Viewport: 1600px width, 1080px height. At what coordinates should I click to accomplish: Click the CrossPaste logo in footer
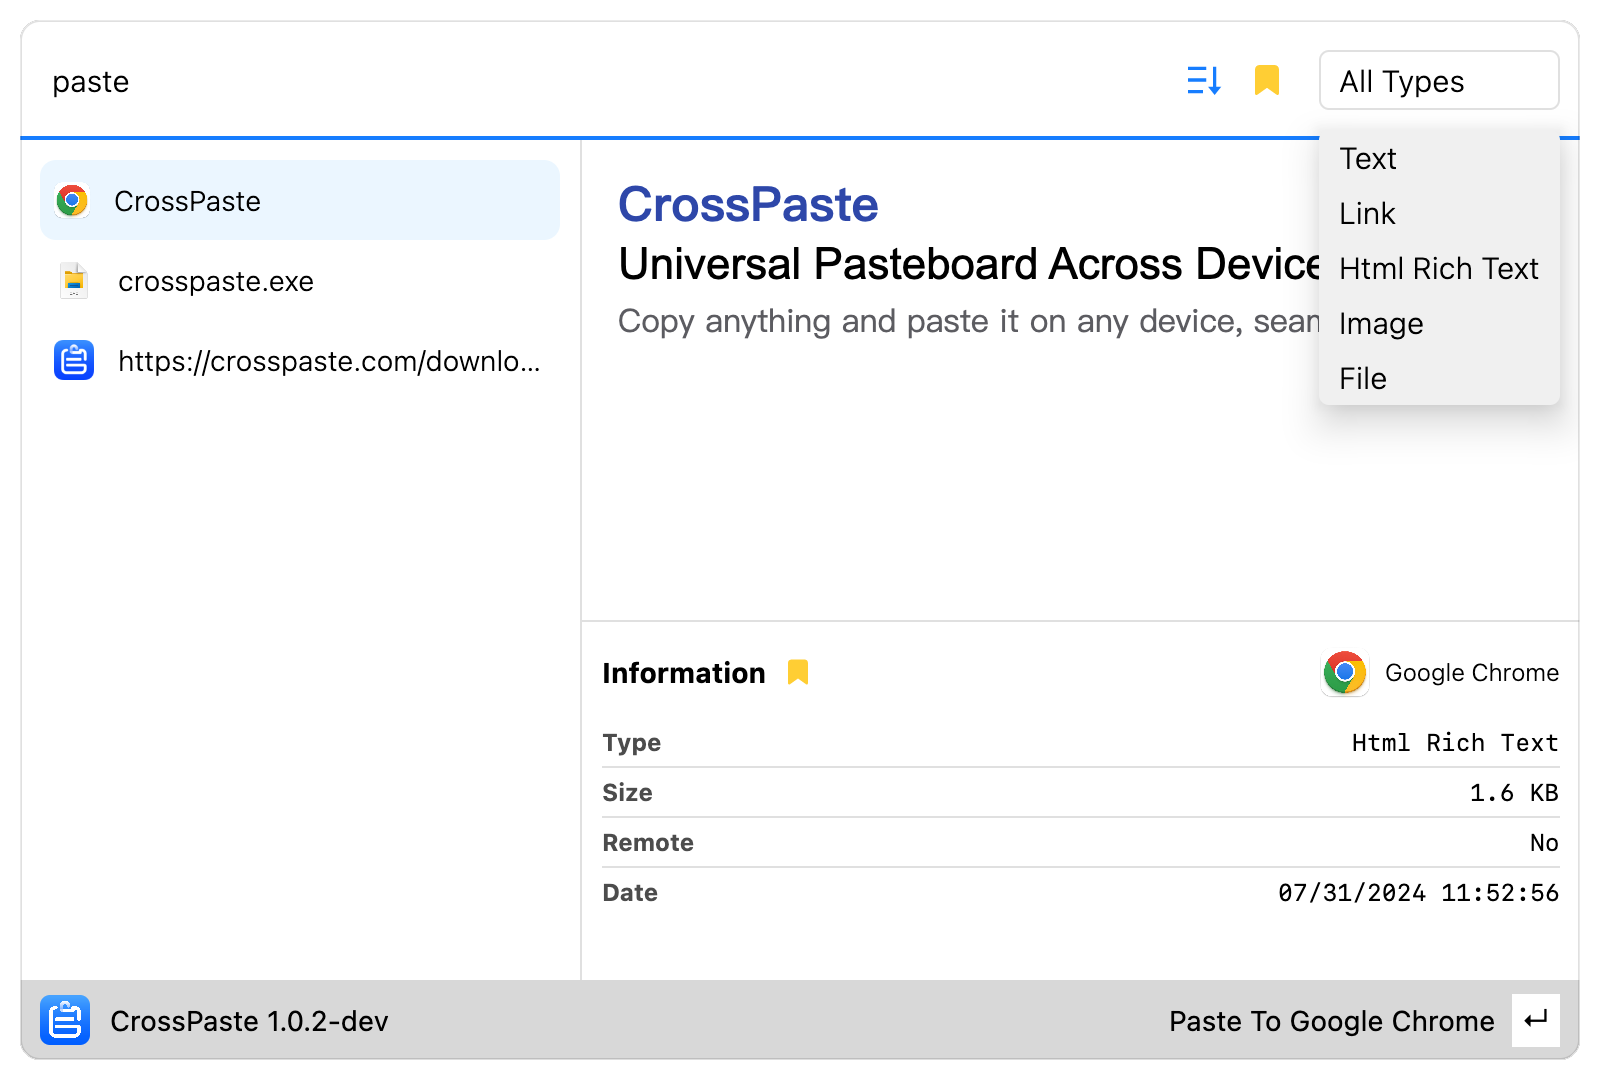tap(65, 1020)
